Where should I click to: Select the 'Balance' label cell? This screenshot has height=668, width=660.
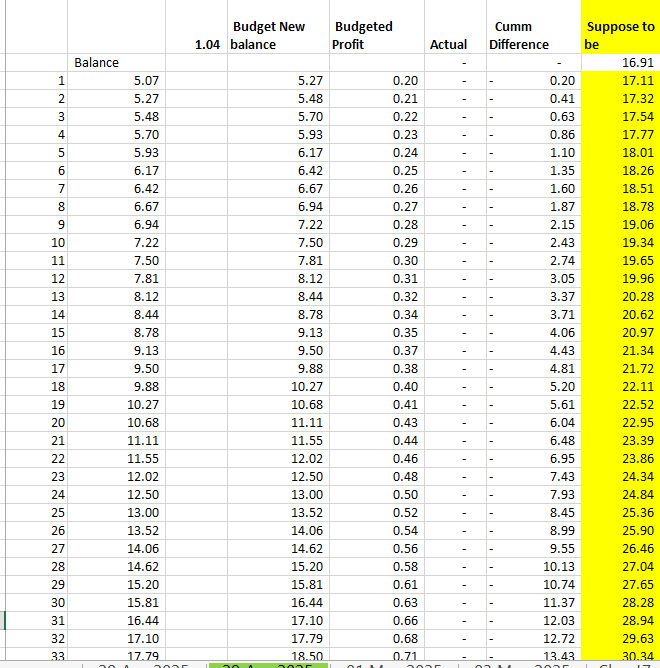[116, 63]
